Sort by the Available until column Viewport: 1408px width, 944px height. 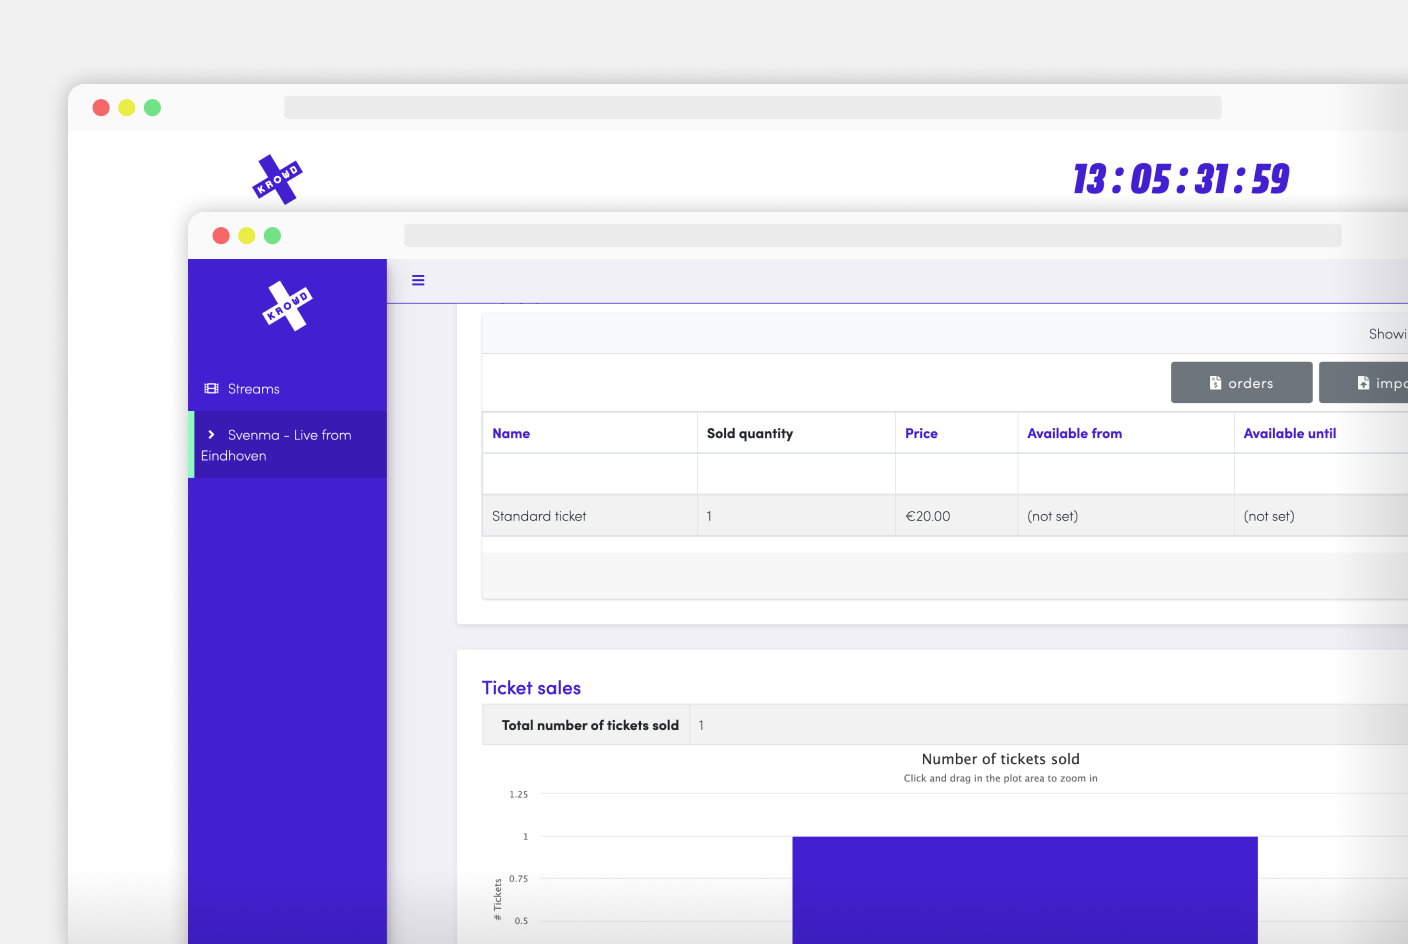click(x=1290, y=433)
